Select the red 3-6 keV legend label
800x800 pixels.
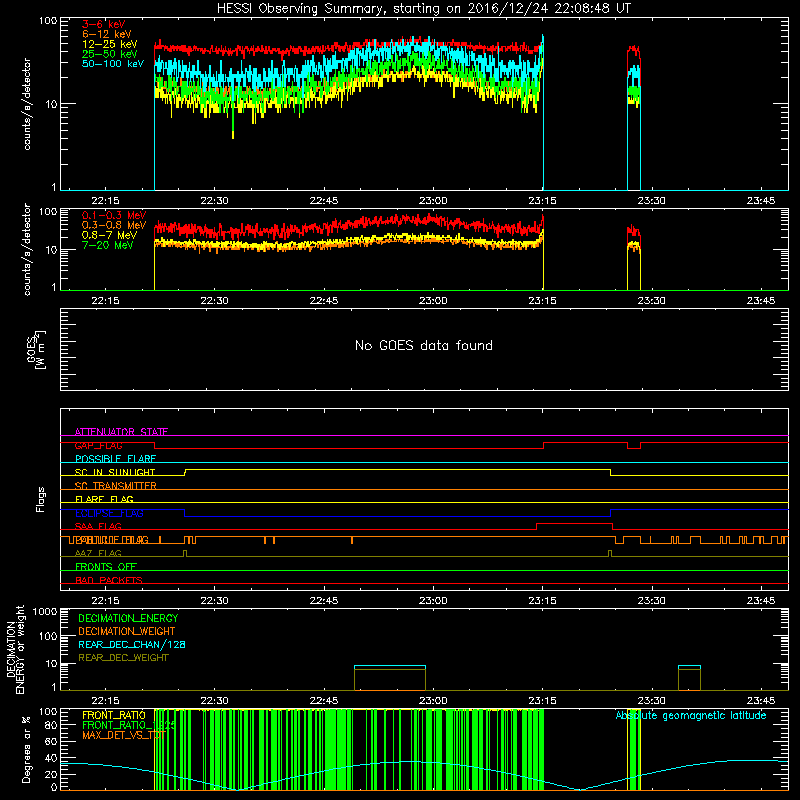tap(103, 24)
